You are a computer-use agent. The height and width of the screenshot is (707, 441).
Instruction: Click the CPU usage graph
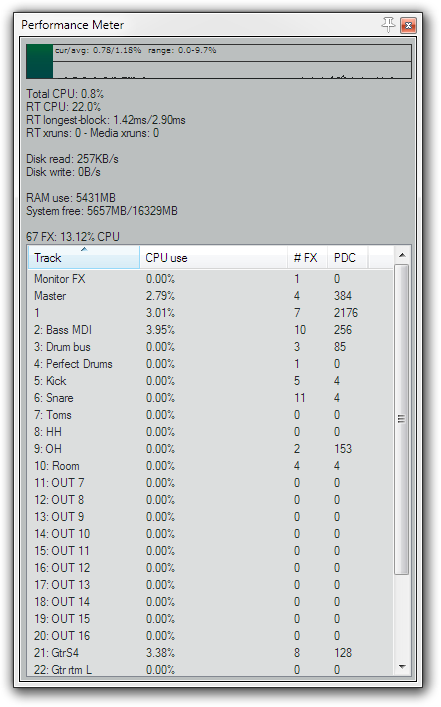point(219,61)
